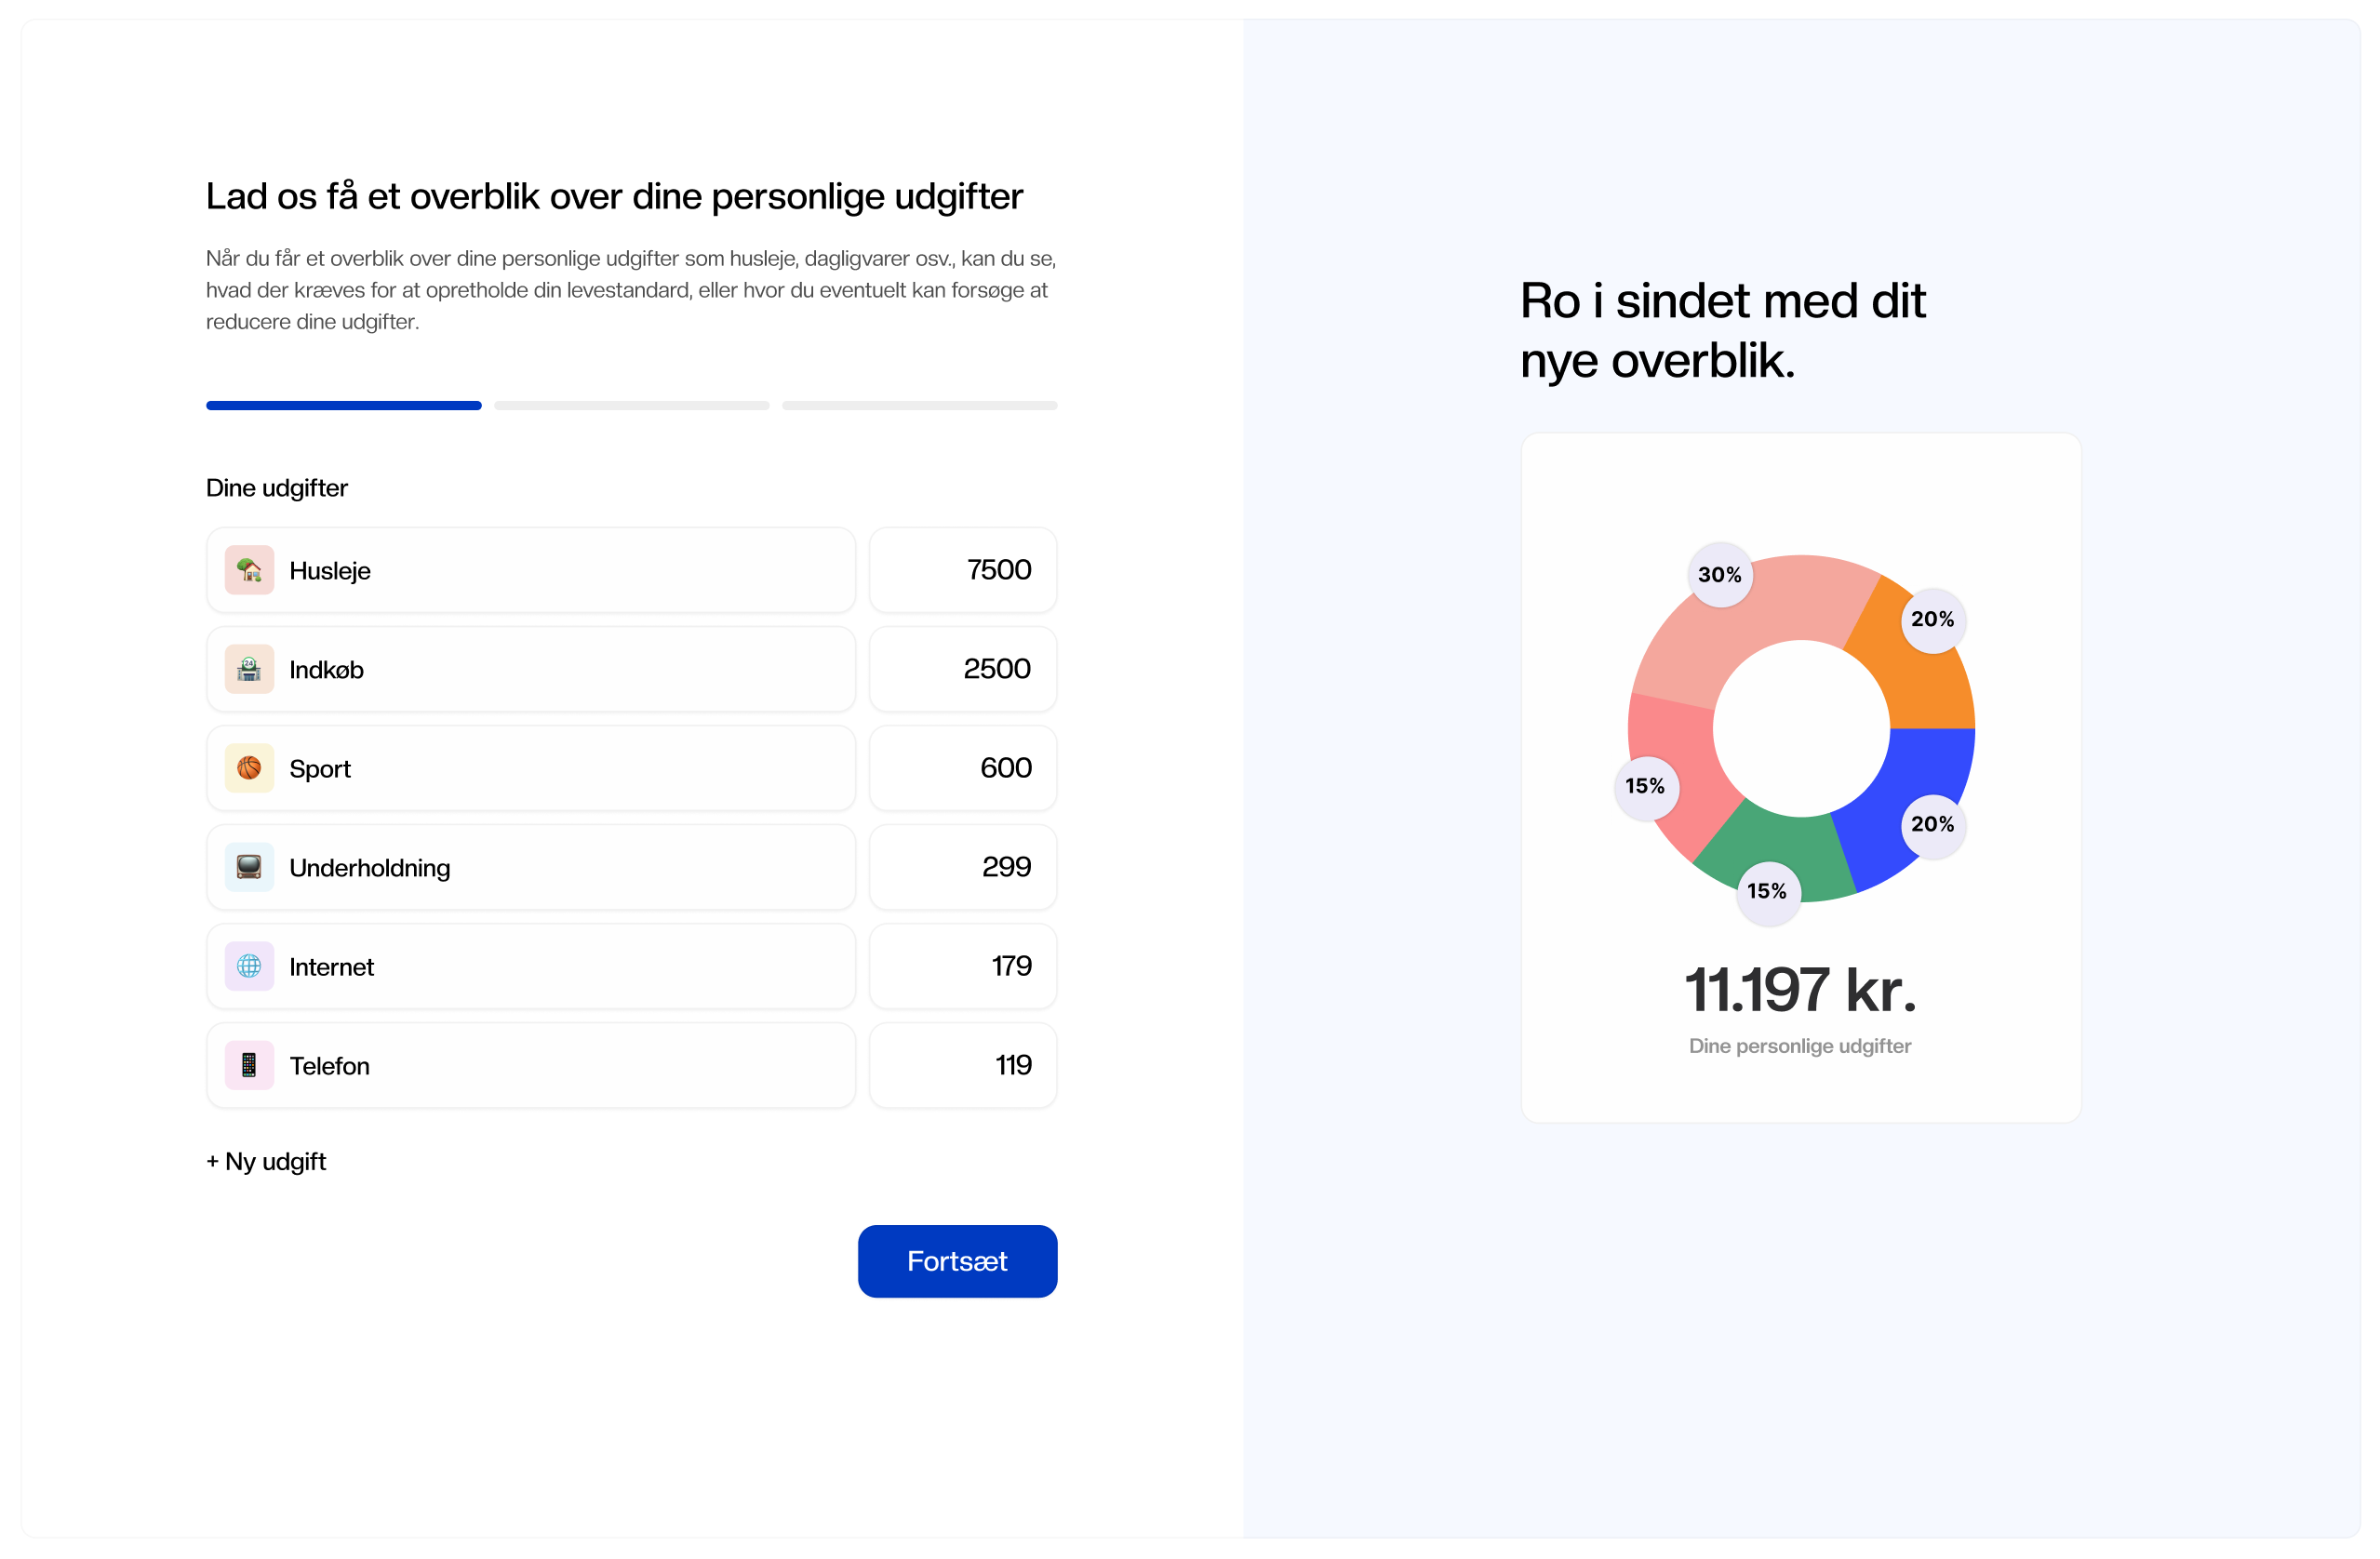
Task: Edit the Husleje amount field 7500
Action: [963, 570]
